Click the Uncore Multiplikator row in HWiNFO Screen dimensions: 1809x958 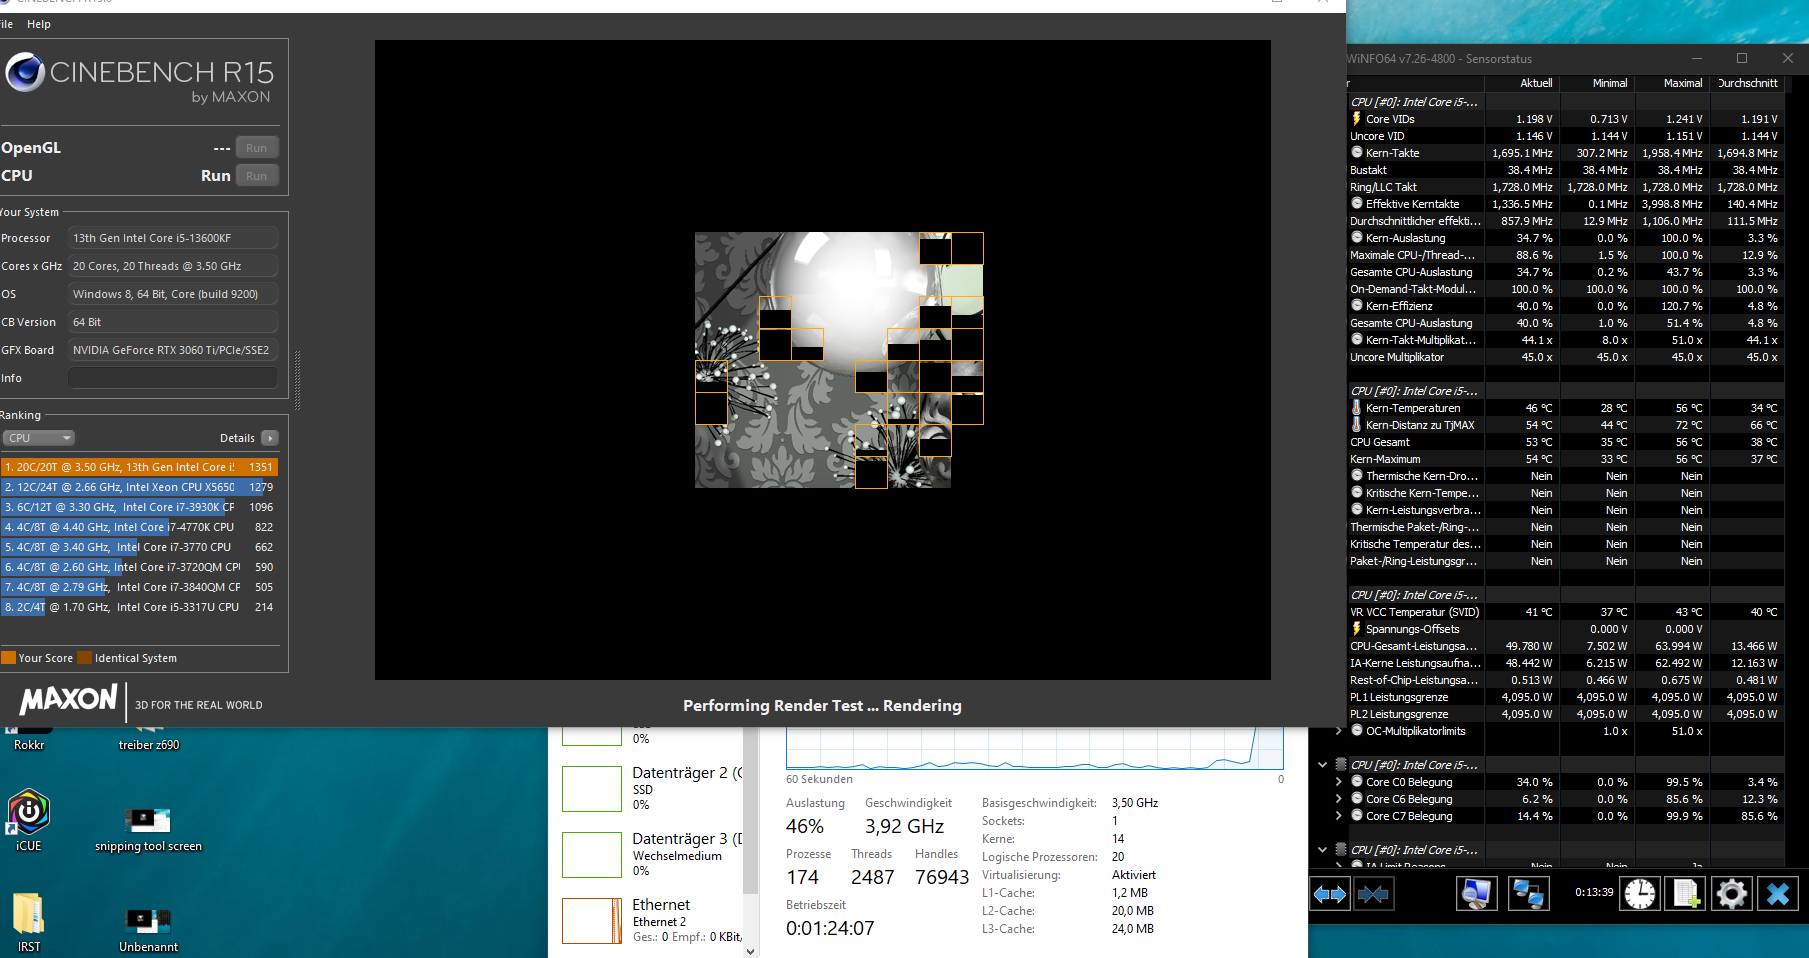pyautogui.click(x=1566, y=357)
